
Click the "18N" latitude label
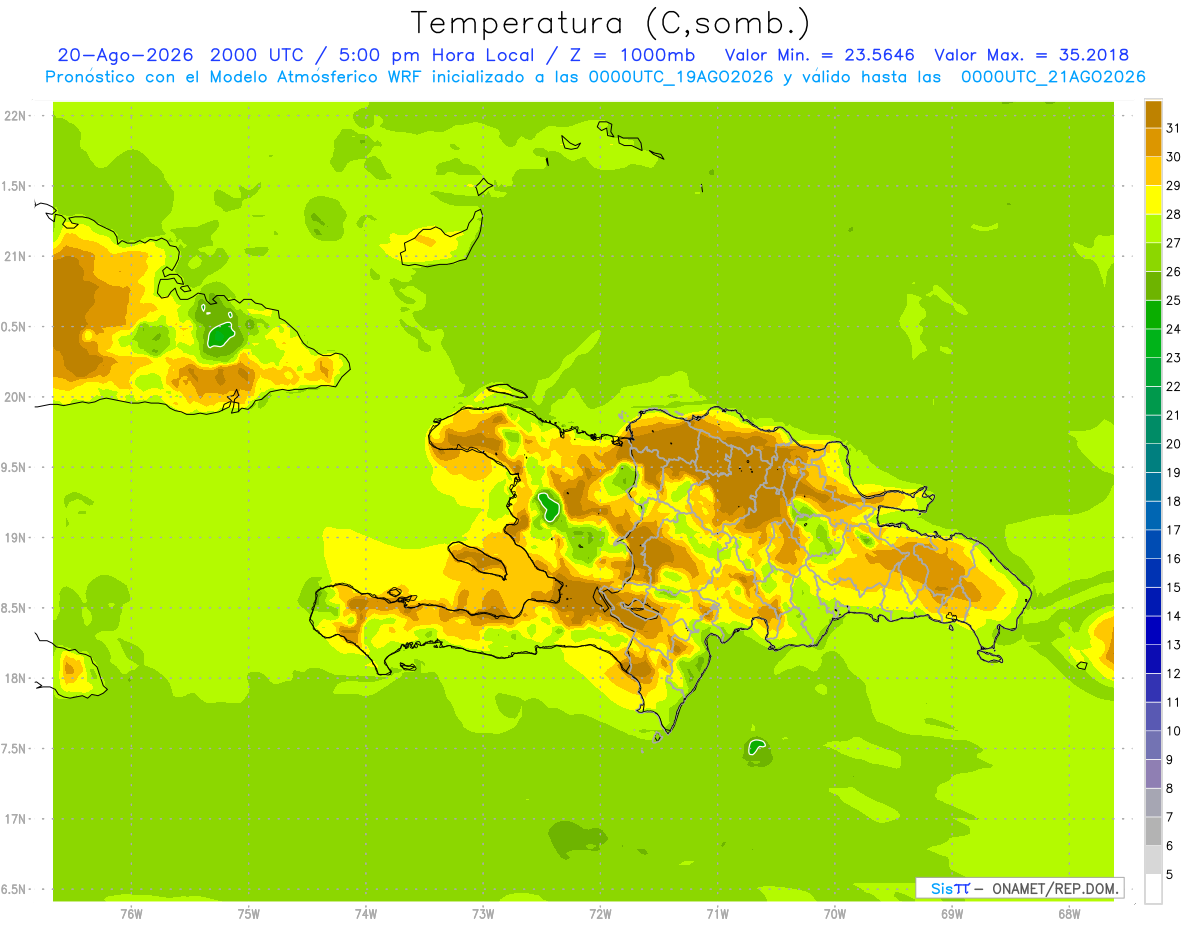tap(16, 678)
